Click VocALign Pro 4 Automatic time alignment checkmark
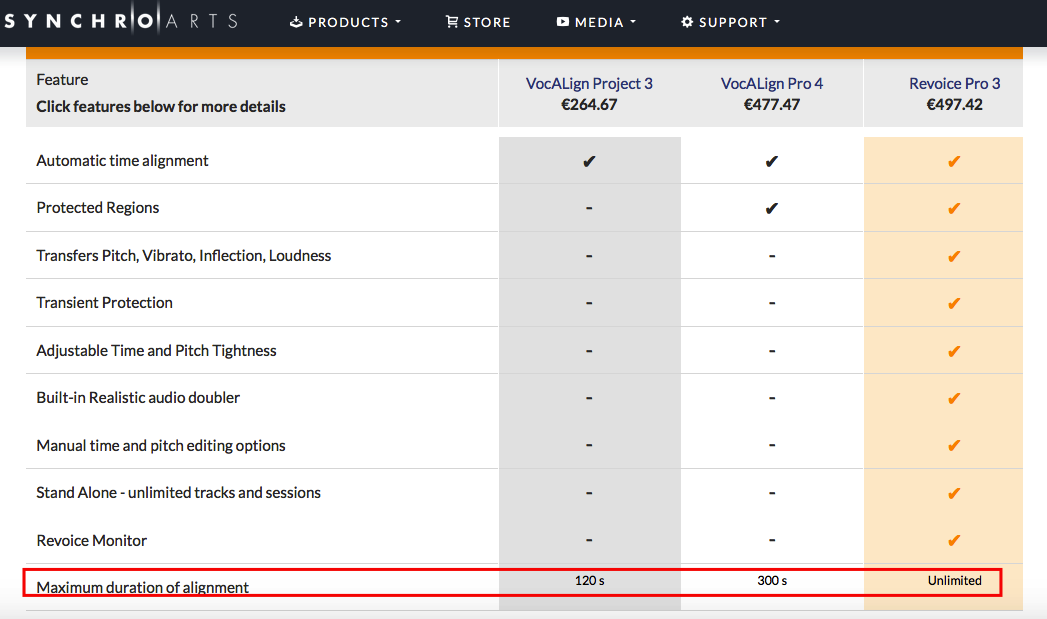The height and width of the screenshot is (619, 1047). tap(772, 162)
